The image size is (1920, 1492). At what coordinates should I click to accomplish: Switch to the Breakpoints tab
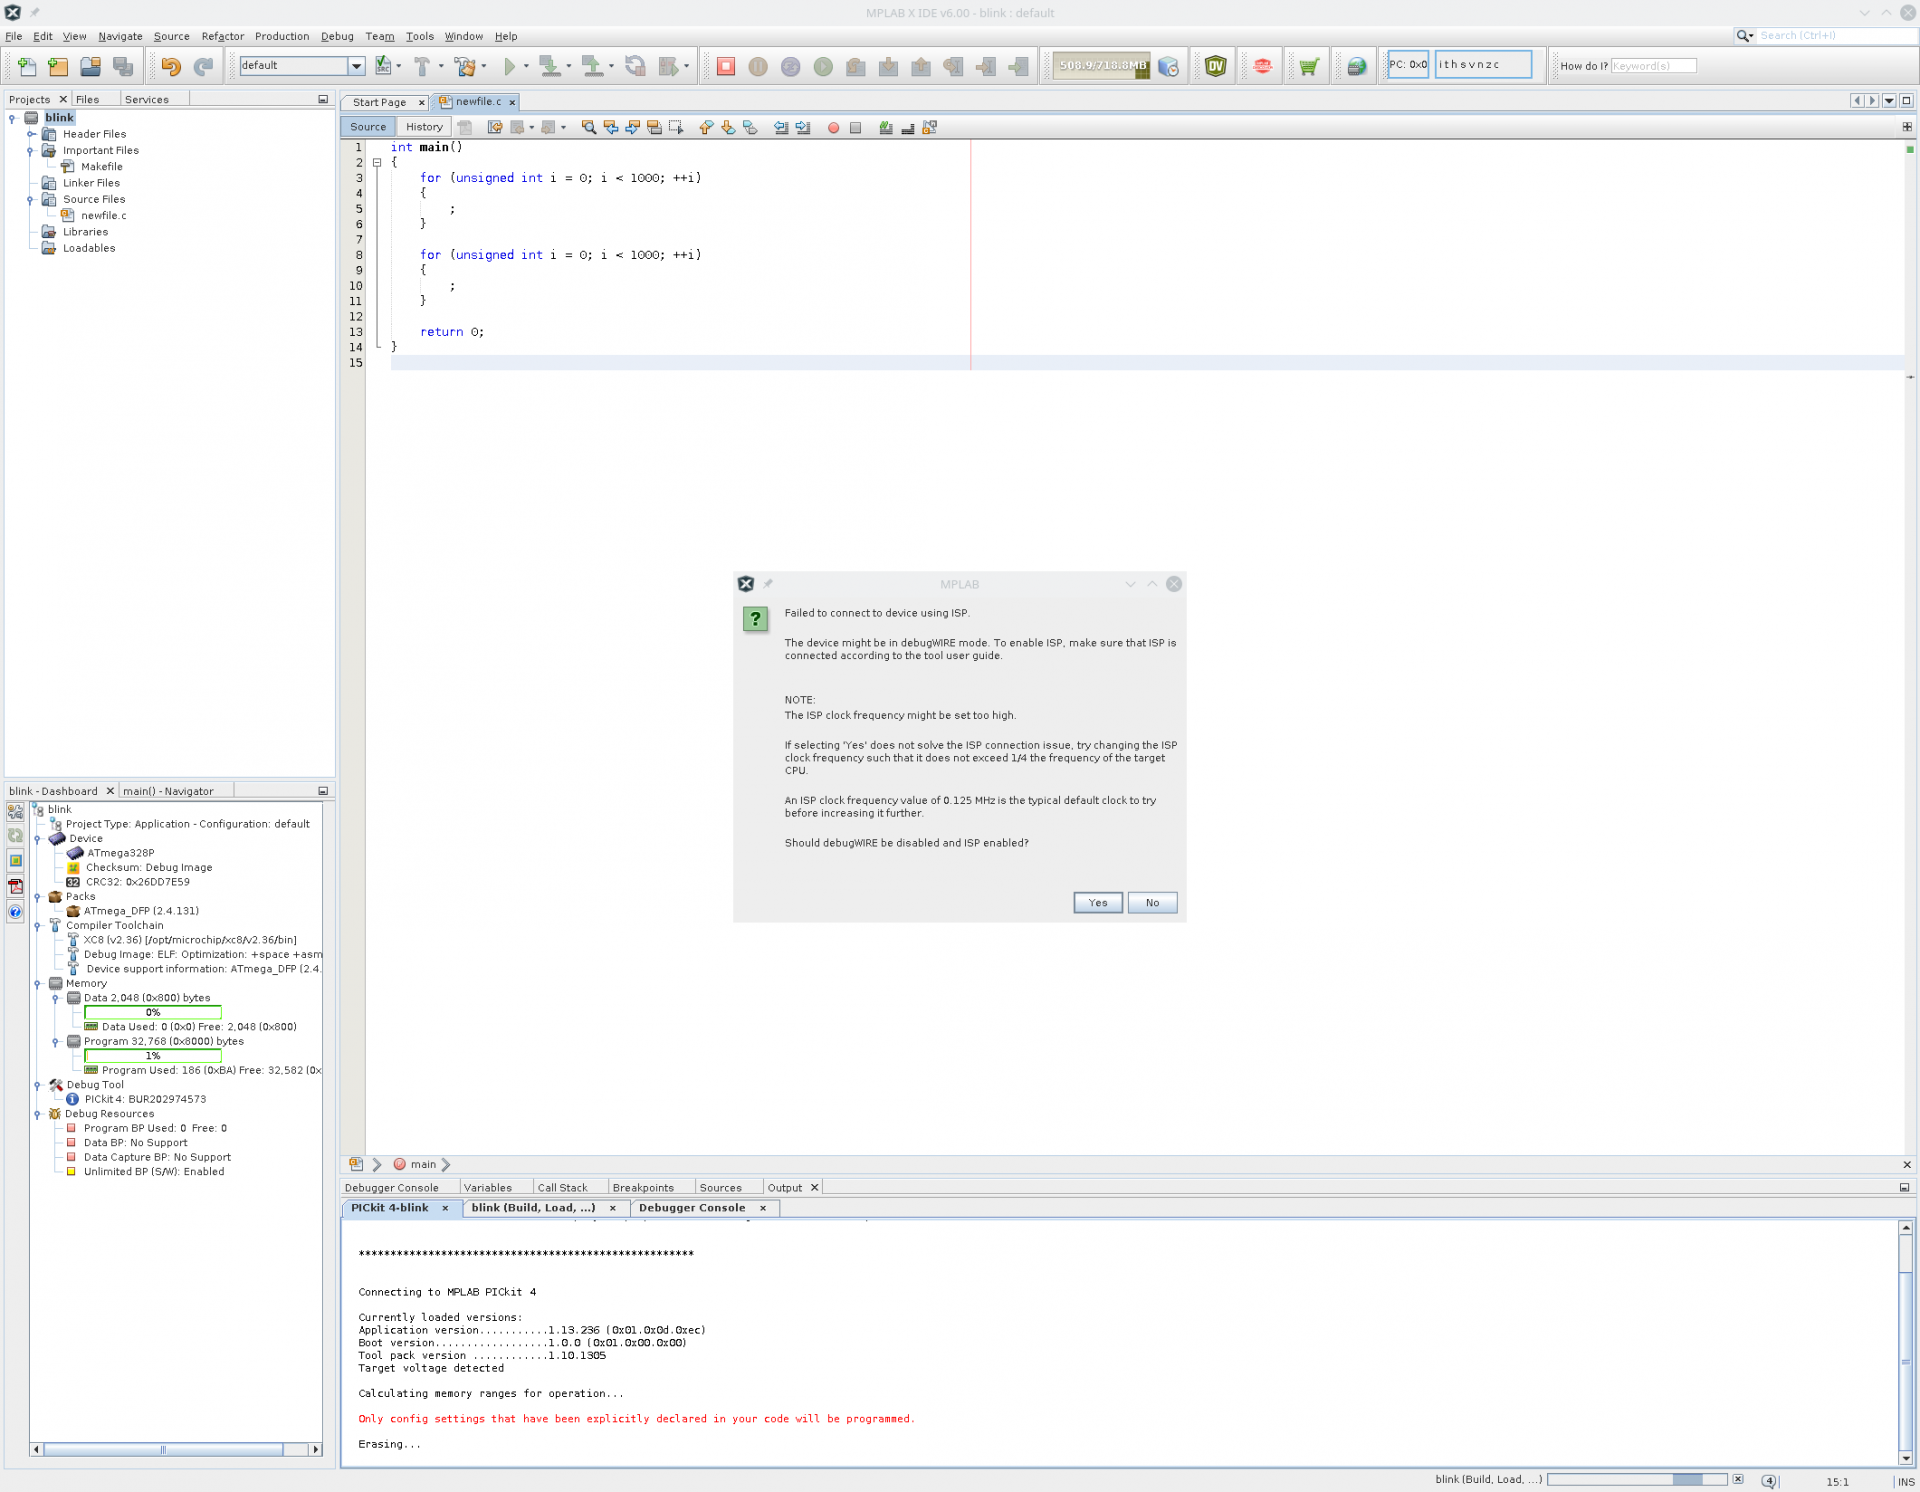(643, 1188)
